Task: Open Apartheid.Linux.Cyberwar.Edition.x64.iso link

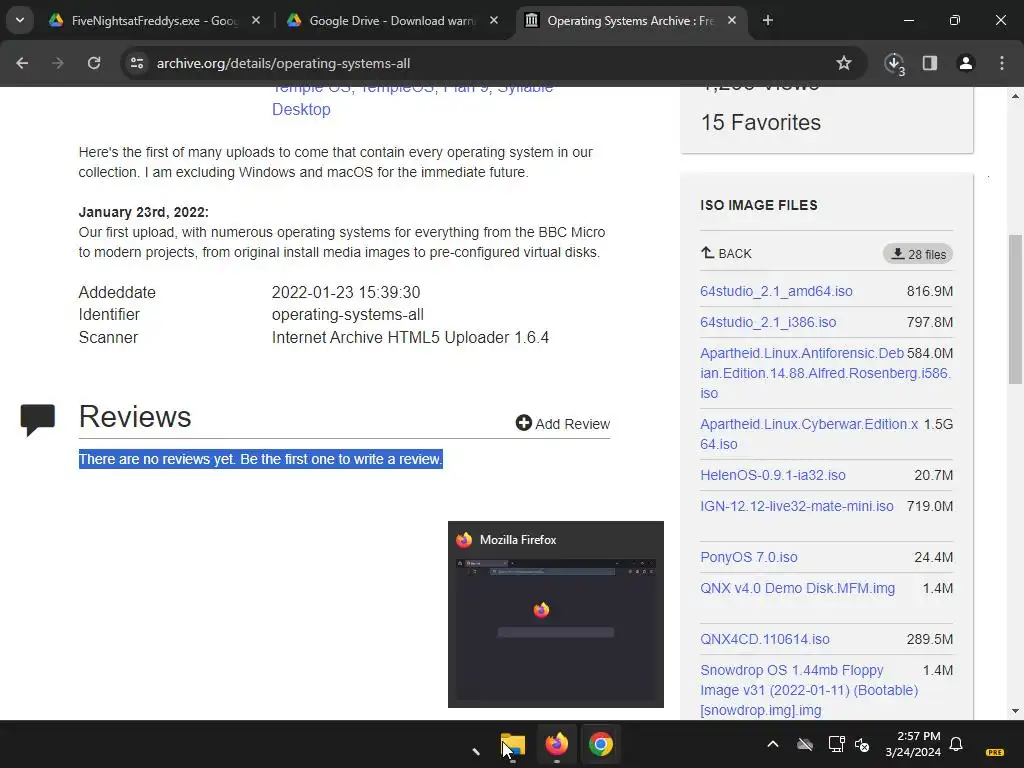Action: 809,434
